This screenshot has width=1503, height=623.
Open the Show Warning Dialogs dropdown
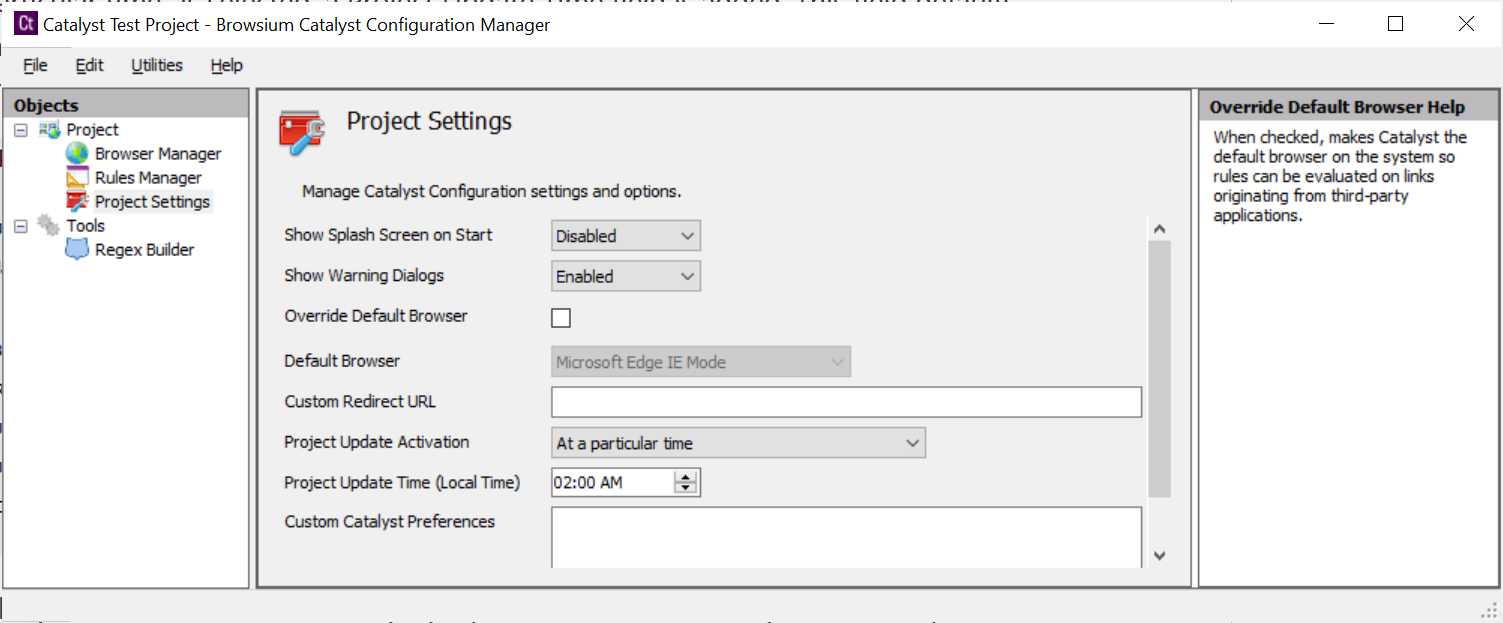click(x=686, y=276)
